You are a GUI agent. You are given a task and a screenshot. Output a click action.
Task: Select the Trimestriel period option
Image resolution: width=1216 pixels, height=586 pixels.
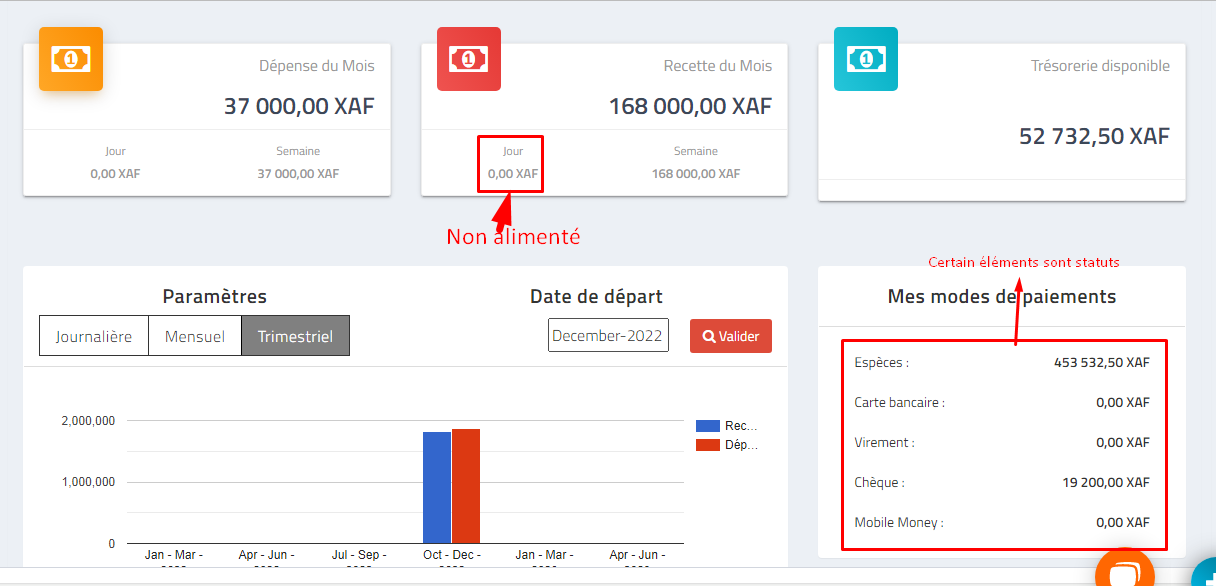pyautogui.click(x=295, y=336)
